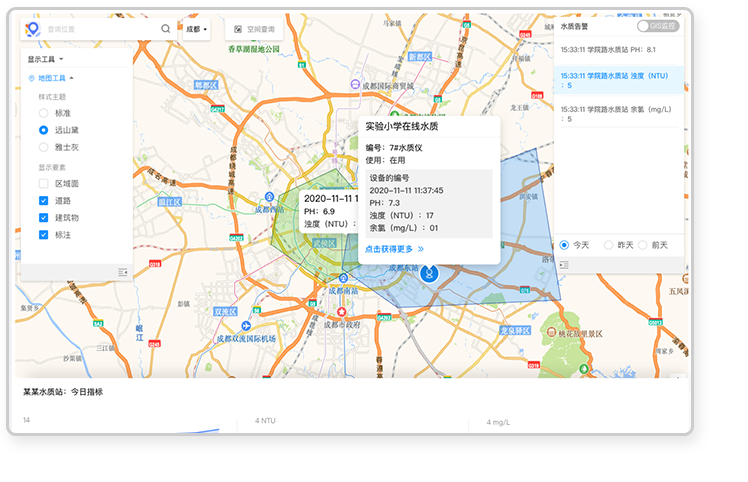
Task: Uncheck the 道路 checkbox
Action: (43, 201)
